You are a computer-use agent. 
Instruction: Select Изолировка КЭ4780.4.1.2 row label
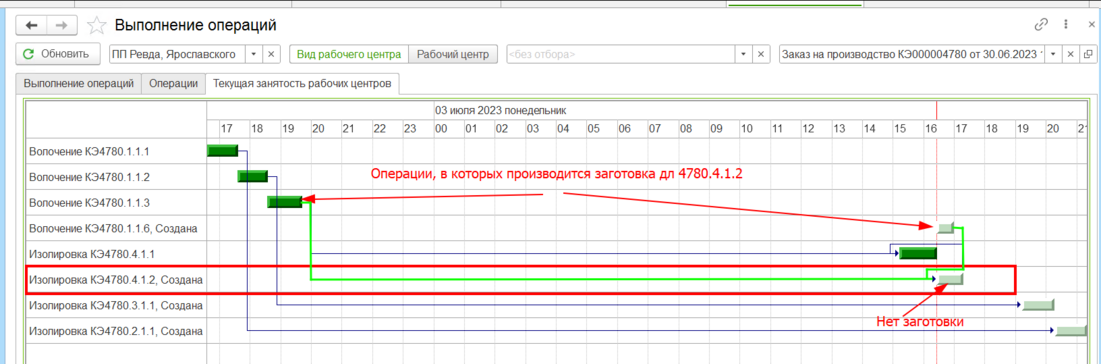click(116, 280)
